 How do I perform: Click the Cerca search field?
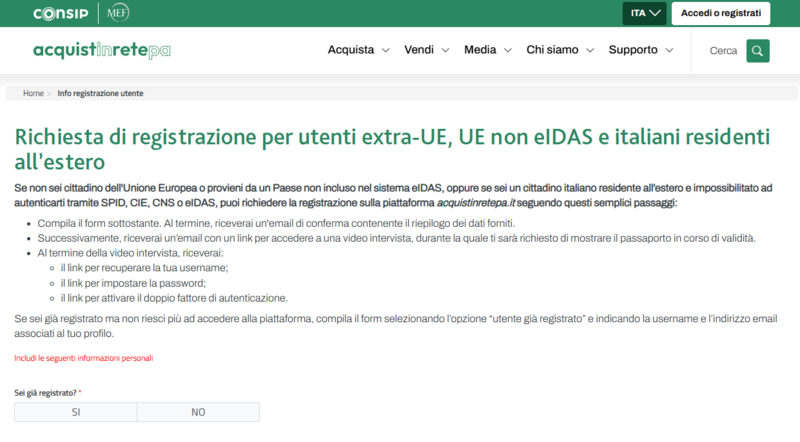pos(723,51)
